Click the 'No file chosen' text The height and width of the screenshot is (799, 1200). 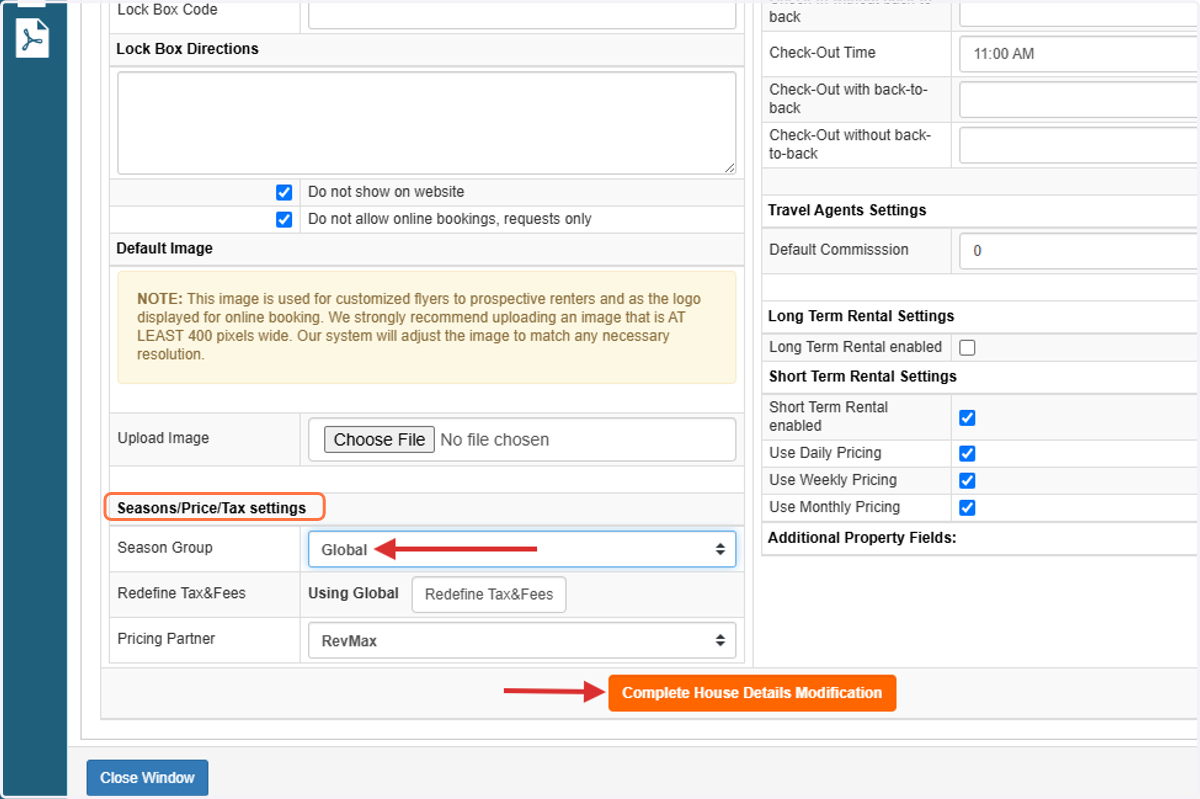495,440
